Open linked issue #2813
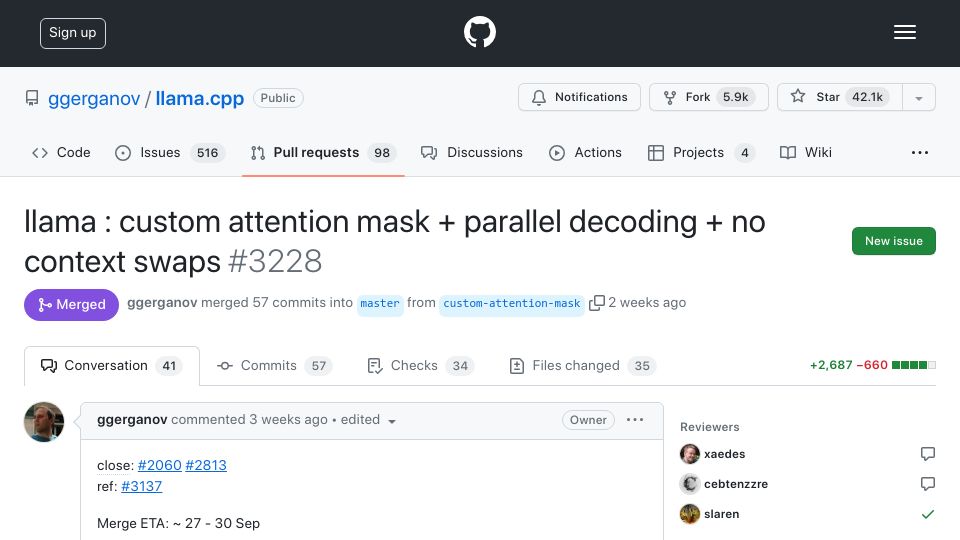The width and height of the screenshot is (960, 540). [206, 465]
